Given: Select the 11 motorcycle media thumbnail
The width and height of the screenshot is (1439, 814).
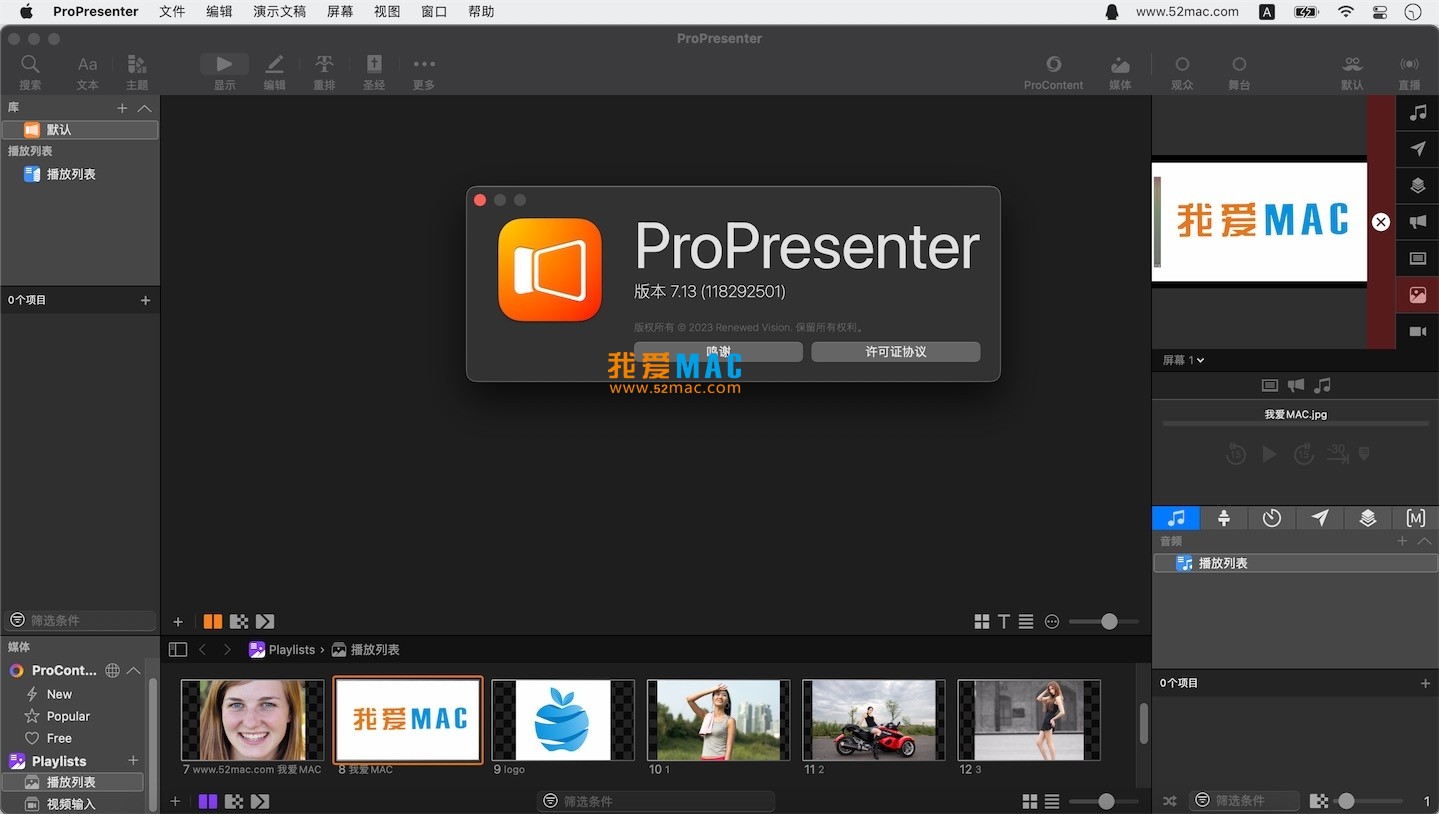Looking at the screenshot, I should click(874, 720).
